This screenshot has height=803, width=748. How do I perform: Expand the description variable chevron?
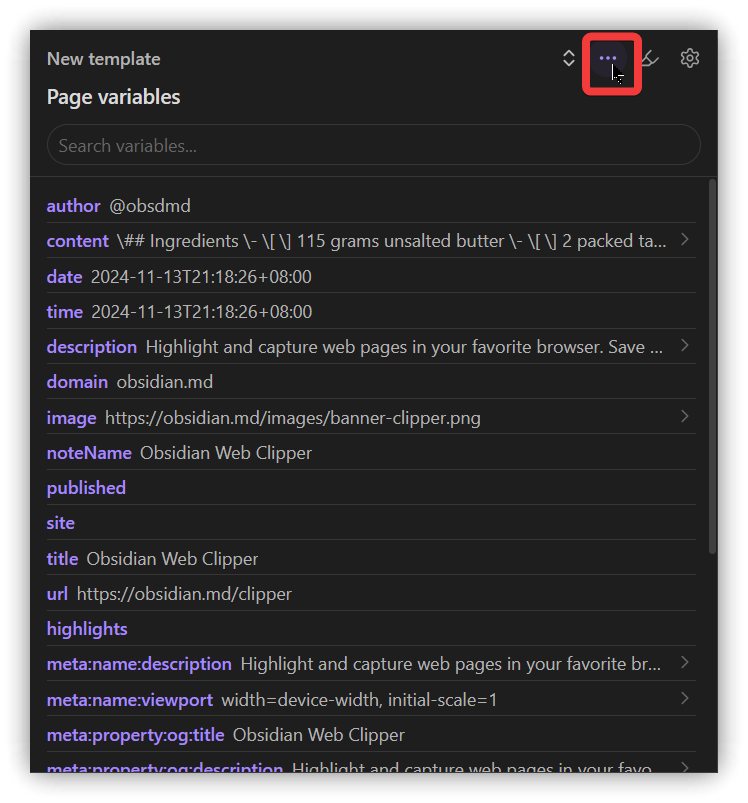pos(685,346)
